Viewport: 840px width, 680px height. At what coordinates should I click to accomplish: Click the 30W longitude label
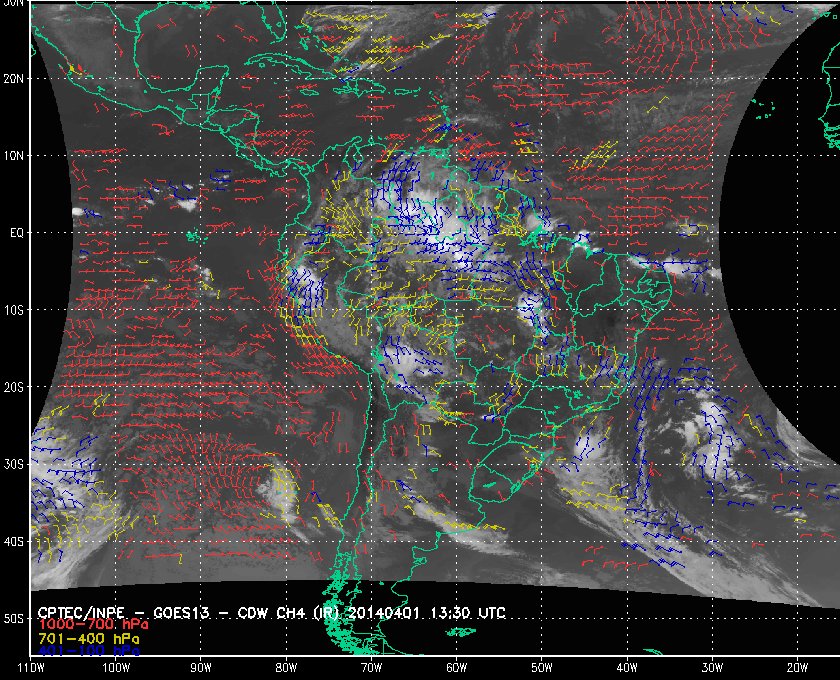click(712, 668)
